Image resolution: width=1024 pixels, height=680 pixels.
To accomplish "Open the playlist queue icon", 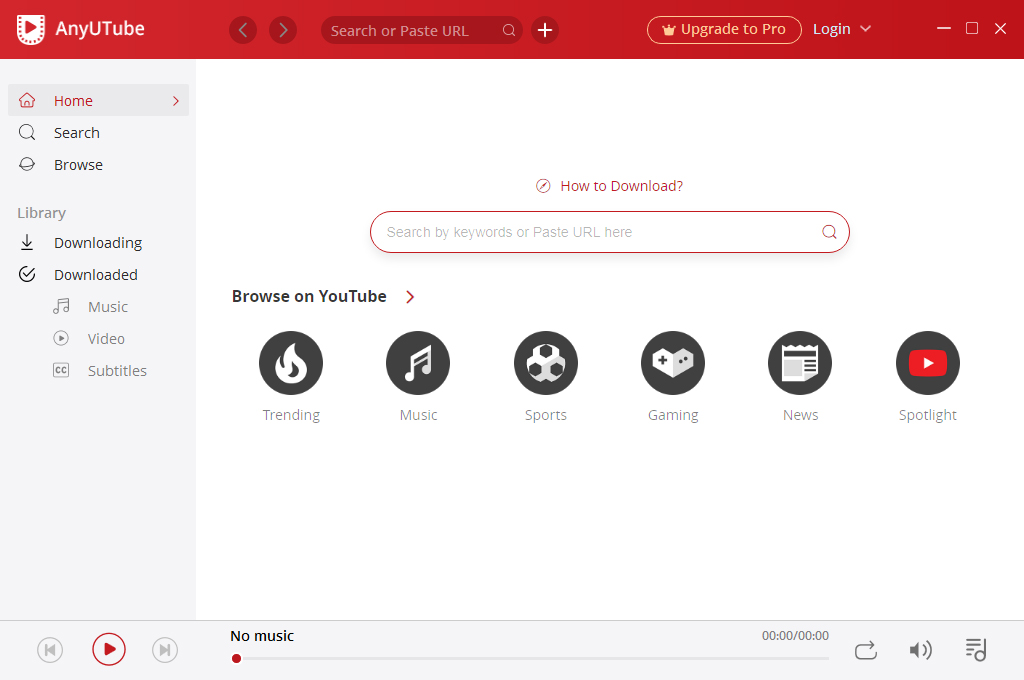I will click(976, 650).
